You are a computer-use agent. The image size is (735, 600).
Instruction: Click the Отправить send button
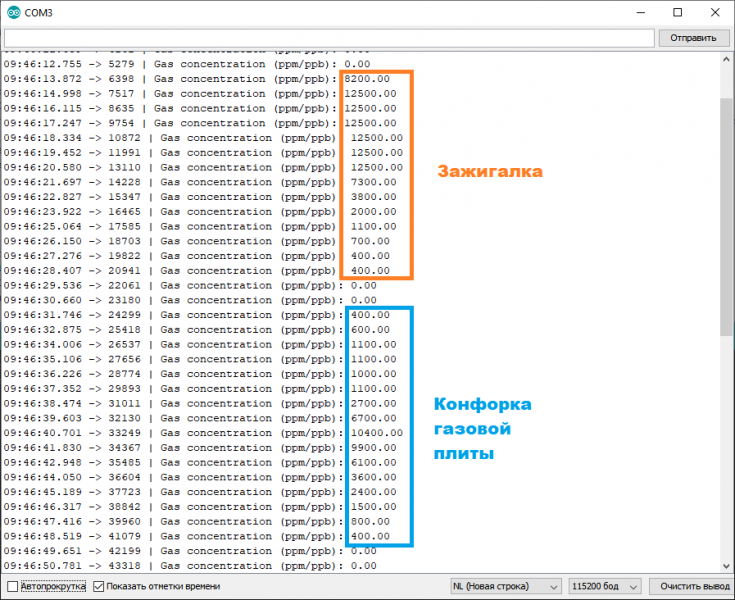pyautogui.click(x=692, y=38)
